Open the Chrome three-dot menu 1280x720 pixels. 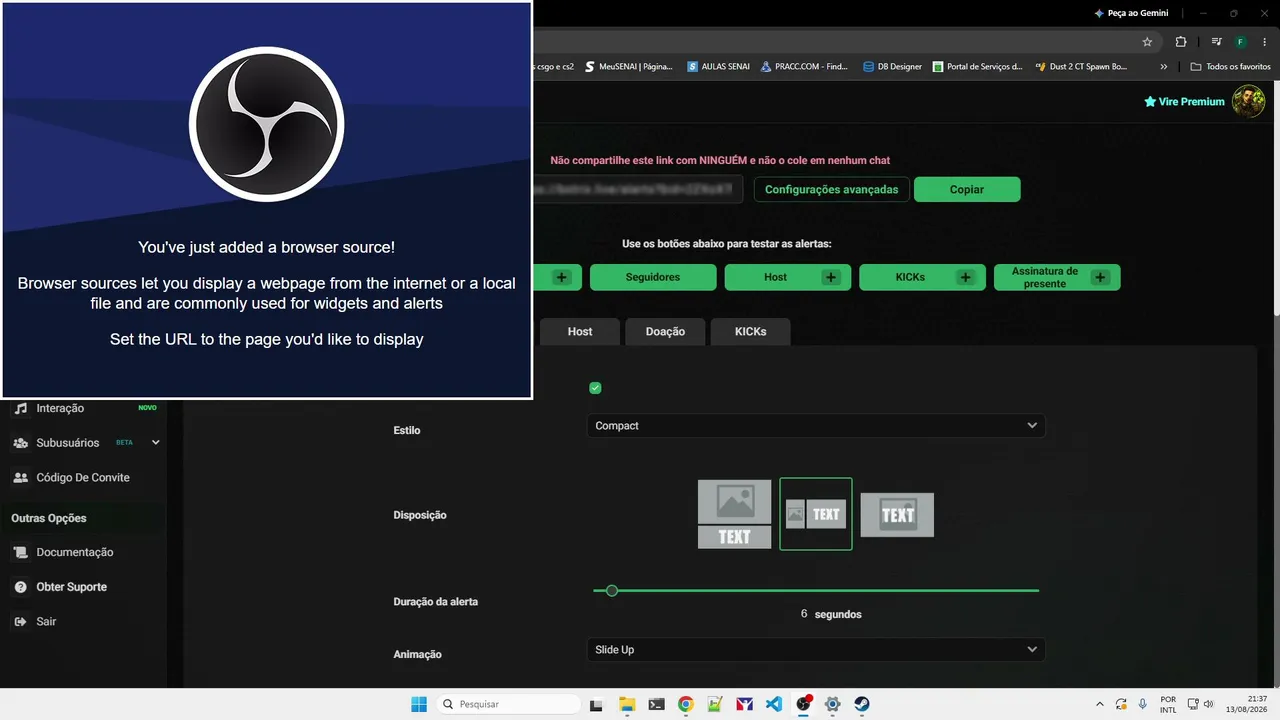[1264, 42]
